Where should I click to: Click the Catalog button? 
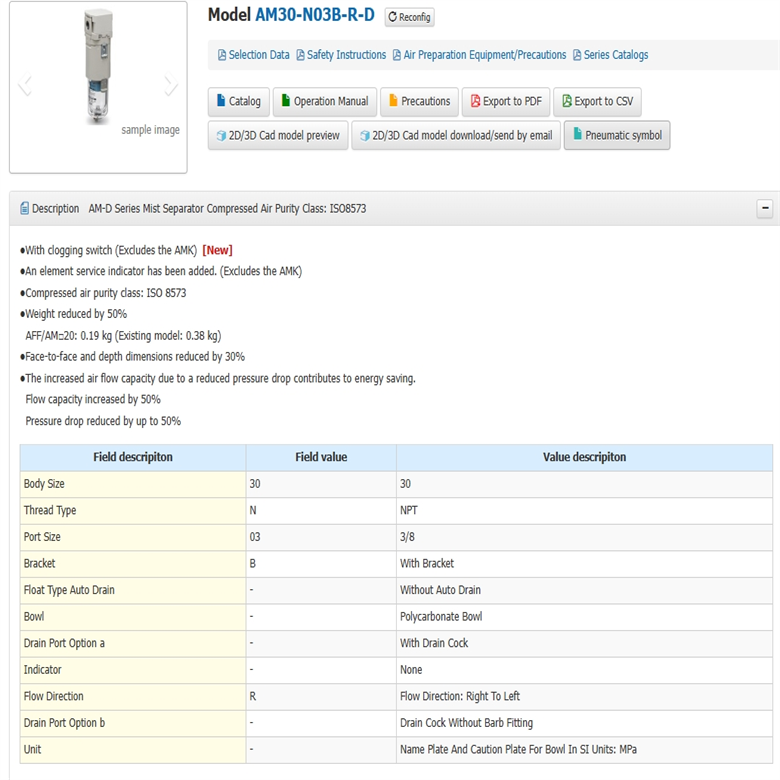coord(239,101)
